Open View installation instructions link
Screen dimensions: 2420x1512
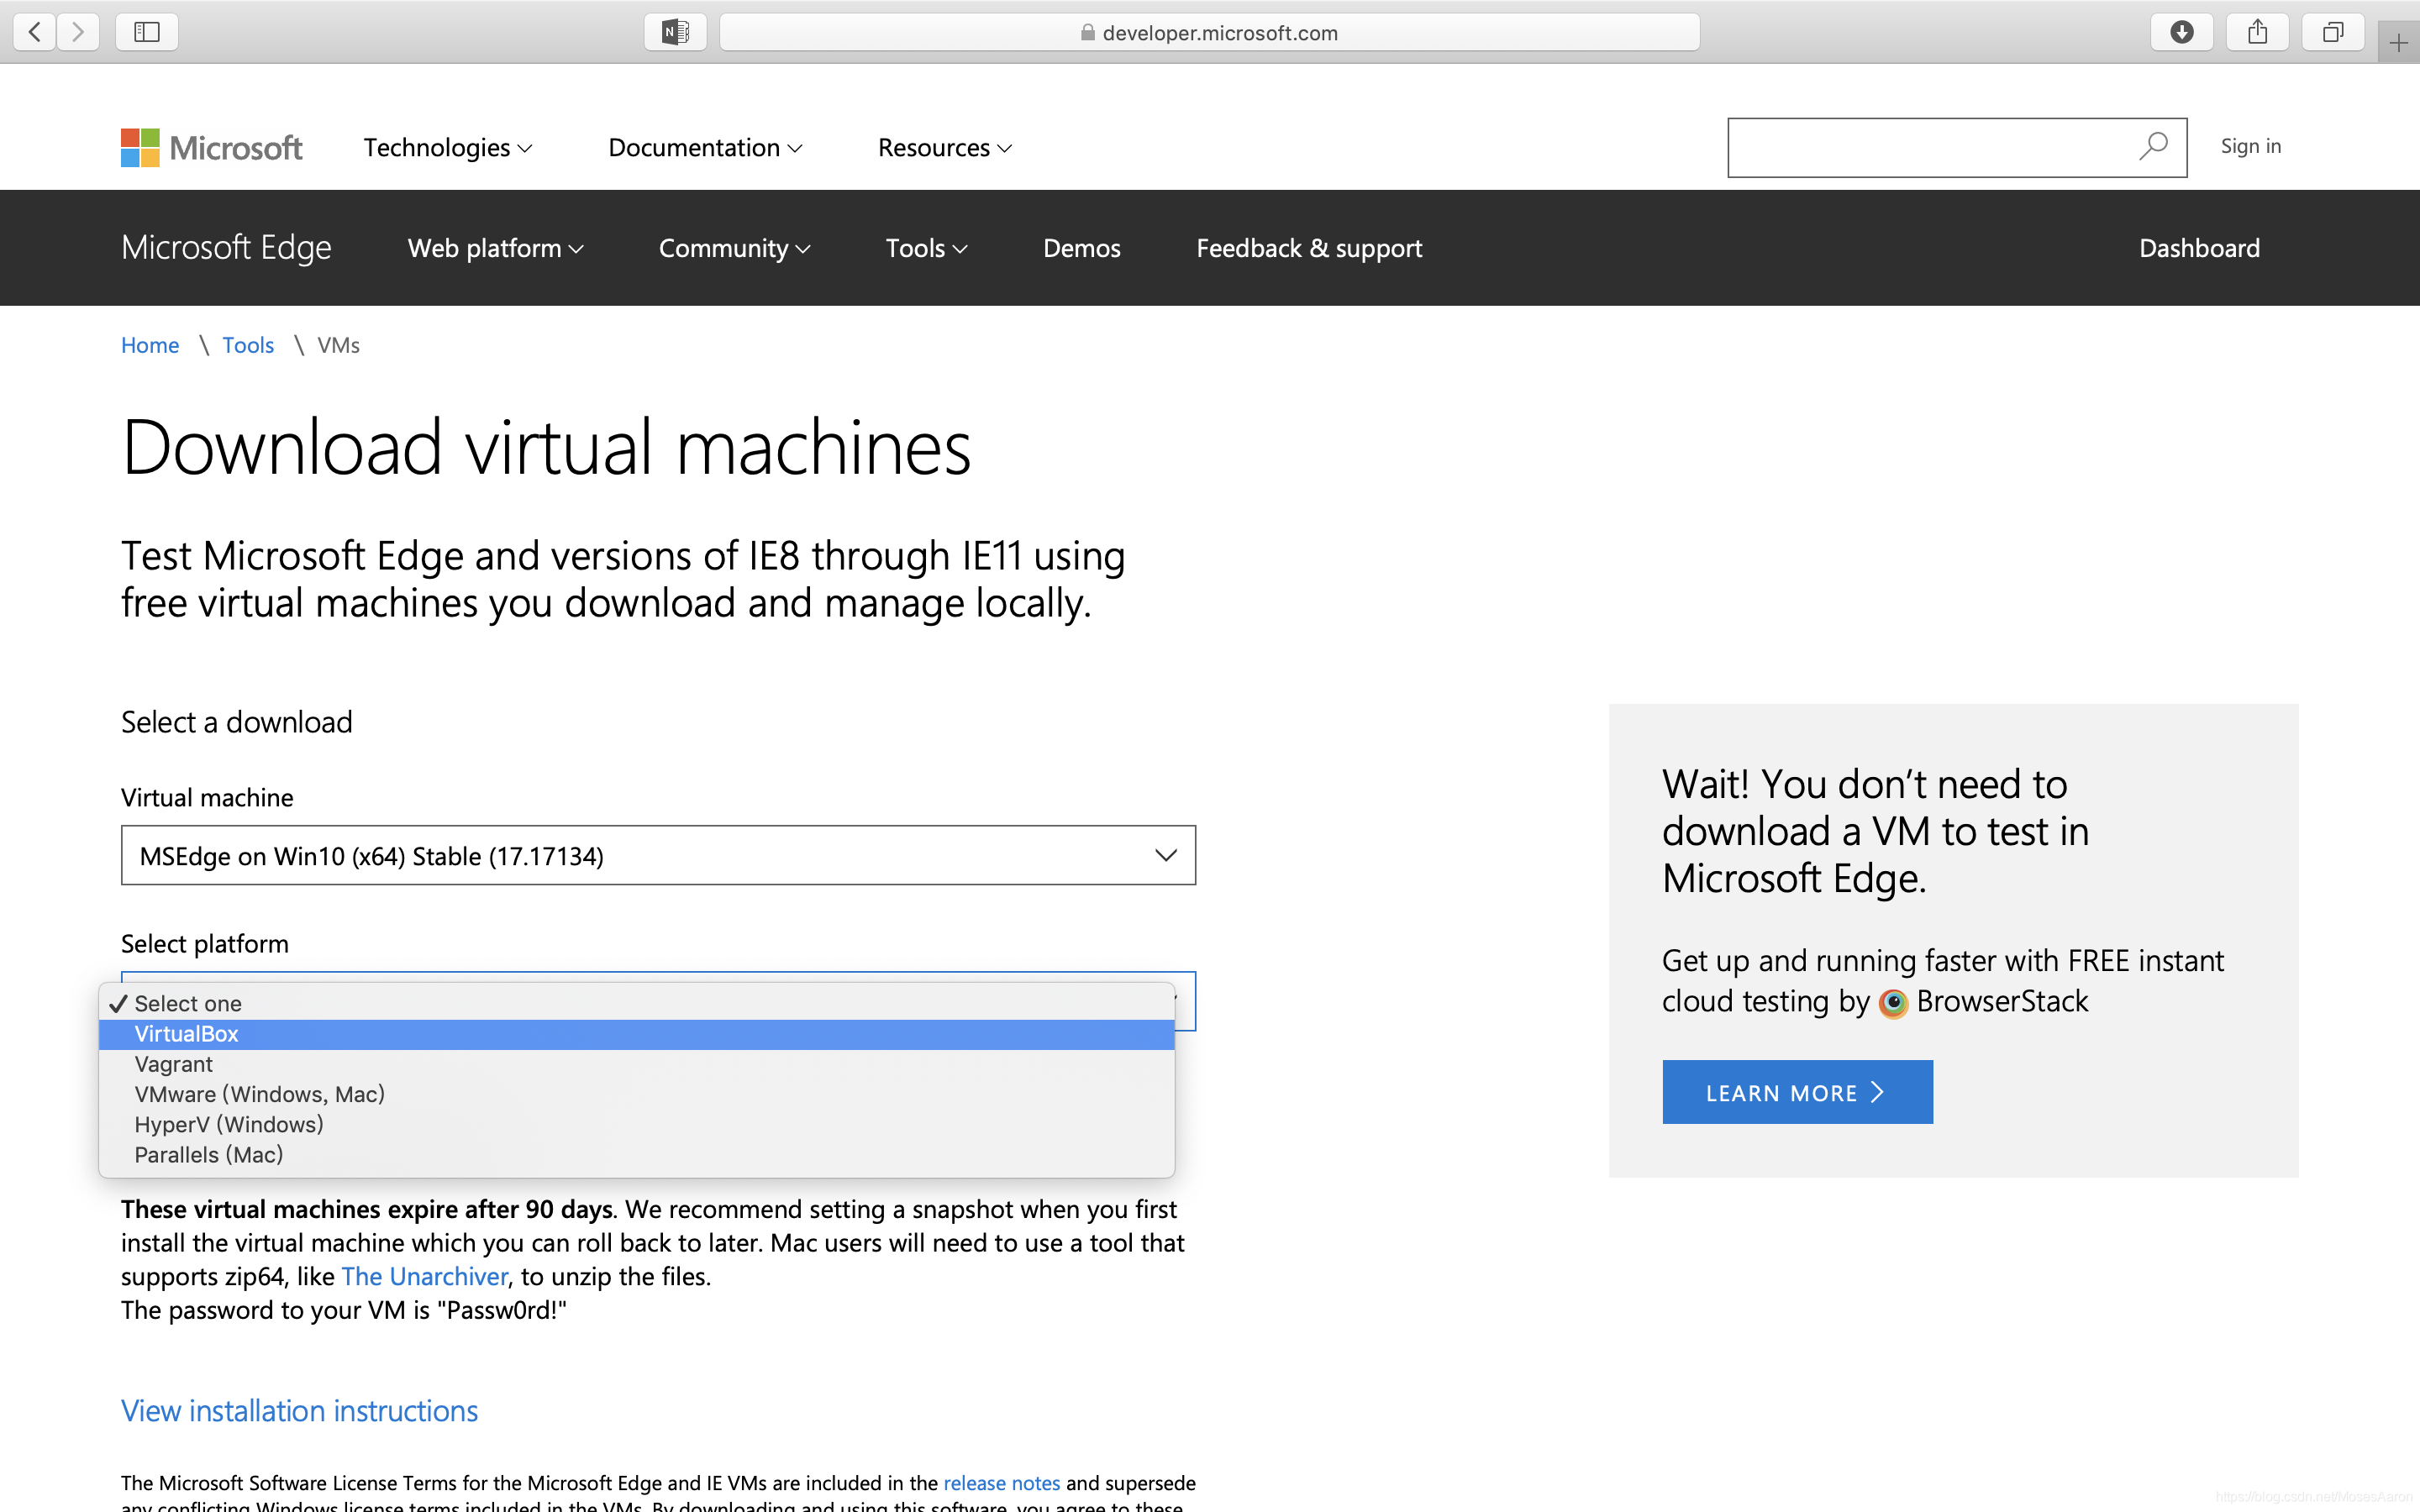(299, 1411)
